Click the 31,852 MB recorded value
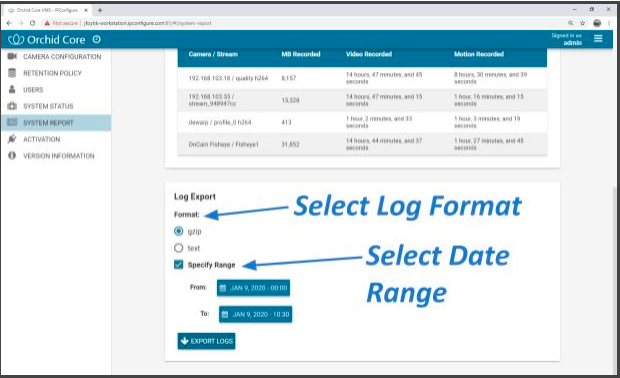Image resolution: width=620 pixels, height=378 pixels. [x=290, y=144]
